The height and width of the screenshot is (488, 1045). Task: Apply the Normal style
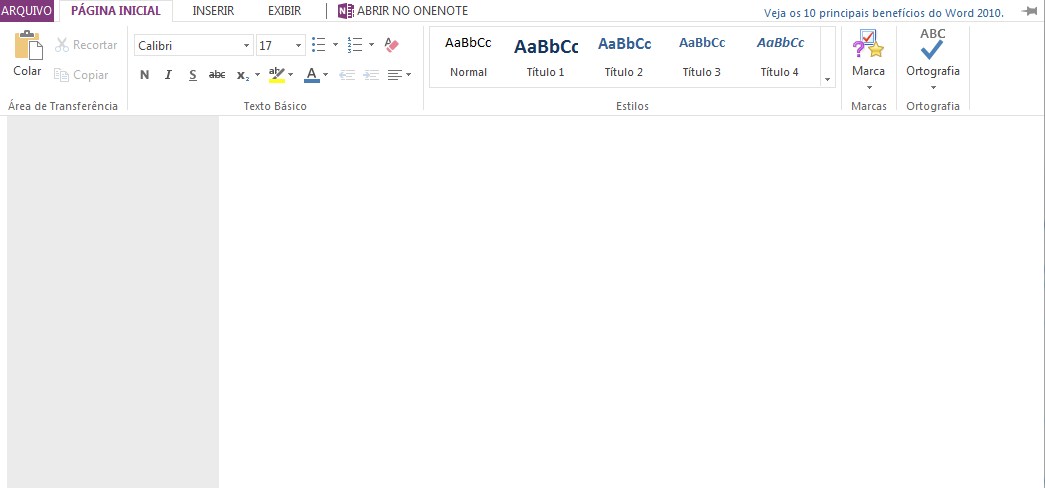pyautogui.click(x=469, y=57)
